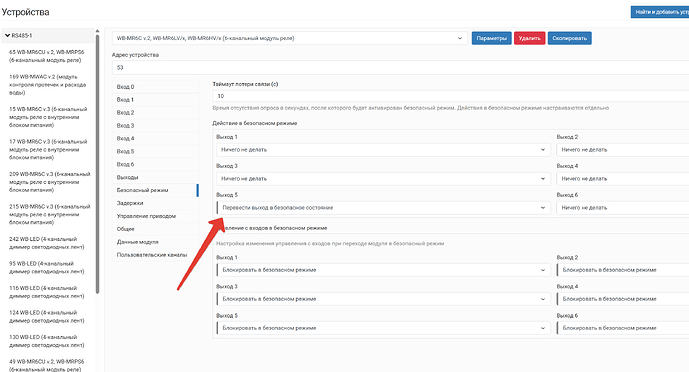Click 'Найти и добавить устройство' button

coord(660,12)
